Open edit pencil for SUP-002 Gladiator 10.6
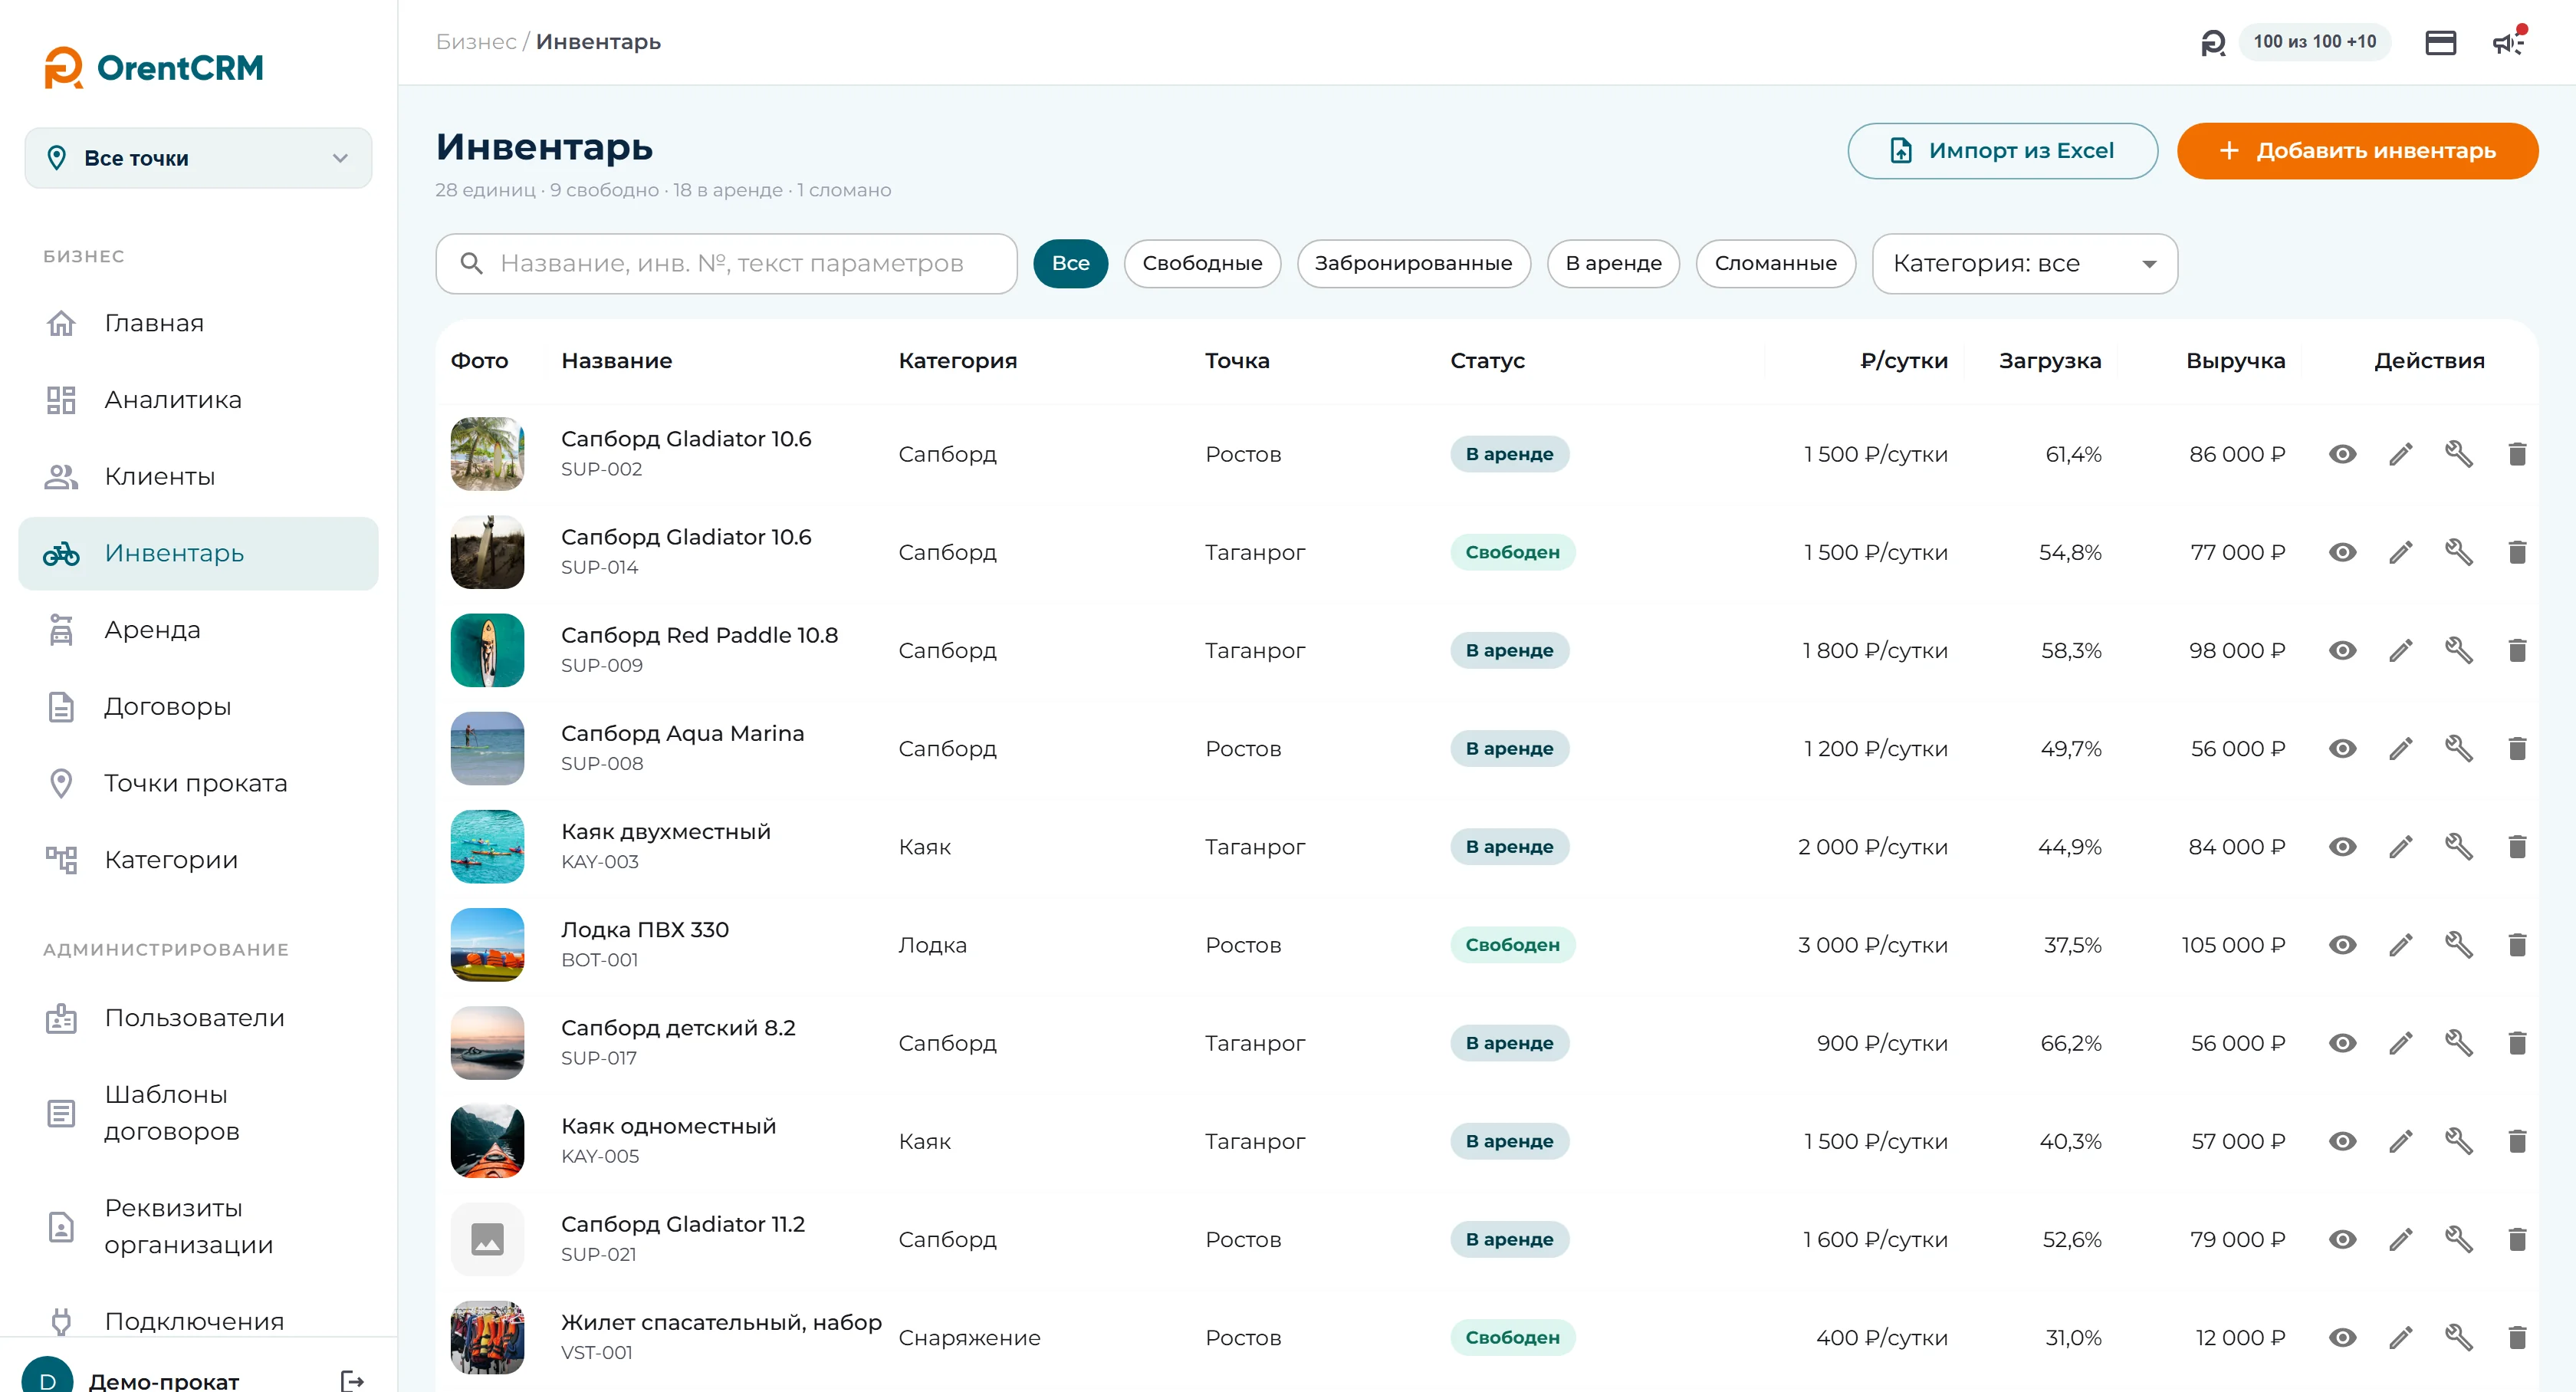The image size is (2576, 1392). (x=2400, y=454)
